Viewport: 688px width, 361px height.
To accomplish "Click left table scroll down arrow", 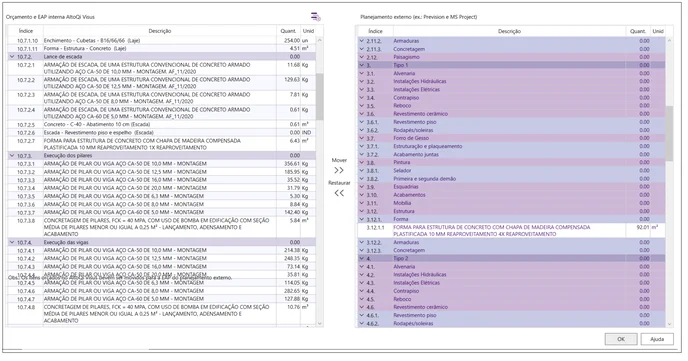I will 319,323.
